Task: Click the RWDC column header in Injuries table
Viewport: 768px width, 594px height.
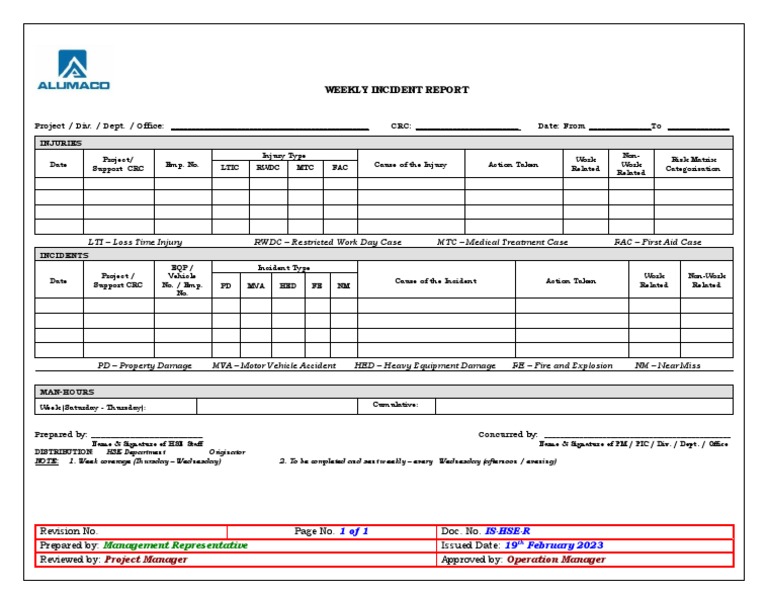Action: (x=268, y=168)
